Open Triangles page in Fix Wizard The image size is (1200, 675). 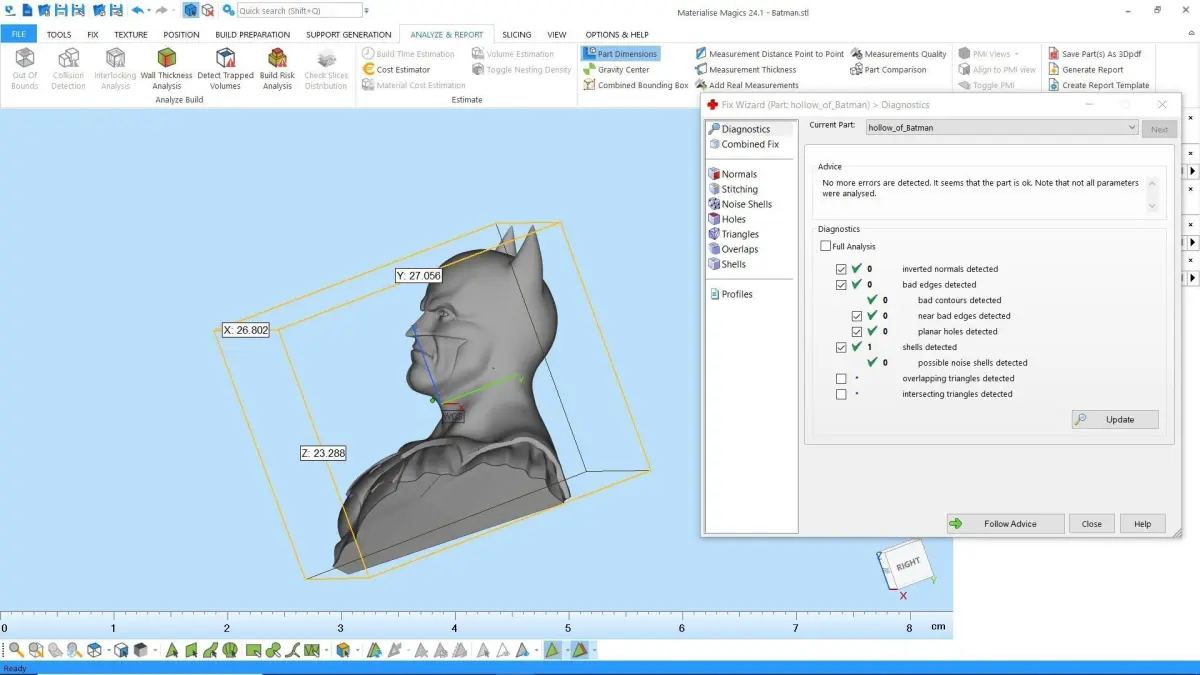coord(732,234)
